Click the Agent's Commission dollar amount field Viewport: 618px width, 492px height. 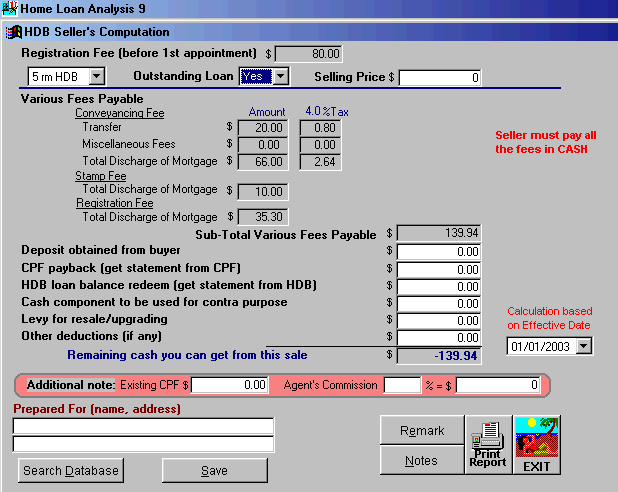(498, 385)
